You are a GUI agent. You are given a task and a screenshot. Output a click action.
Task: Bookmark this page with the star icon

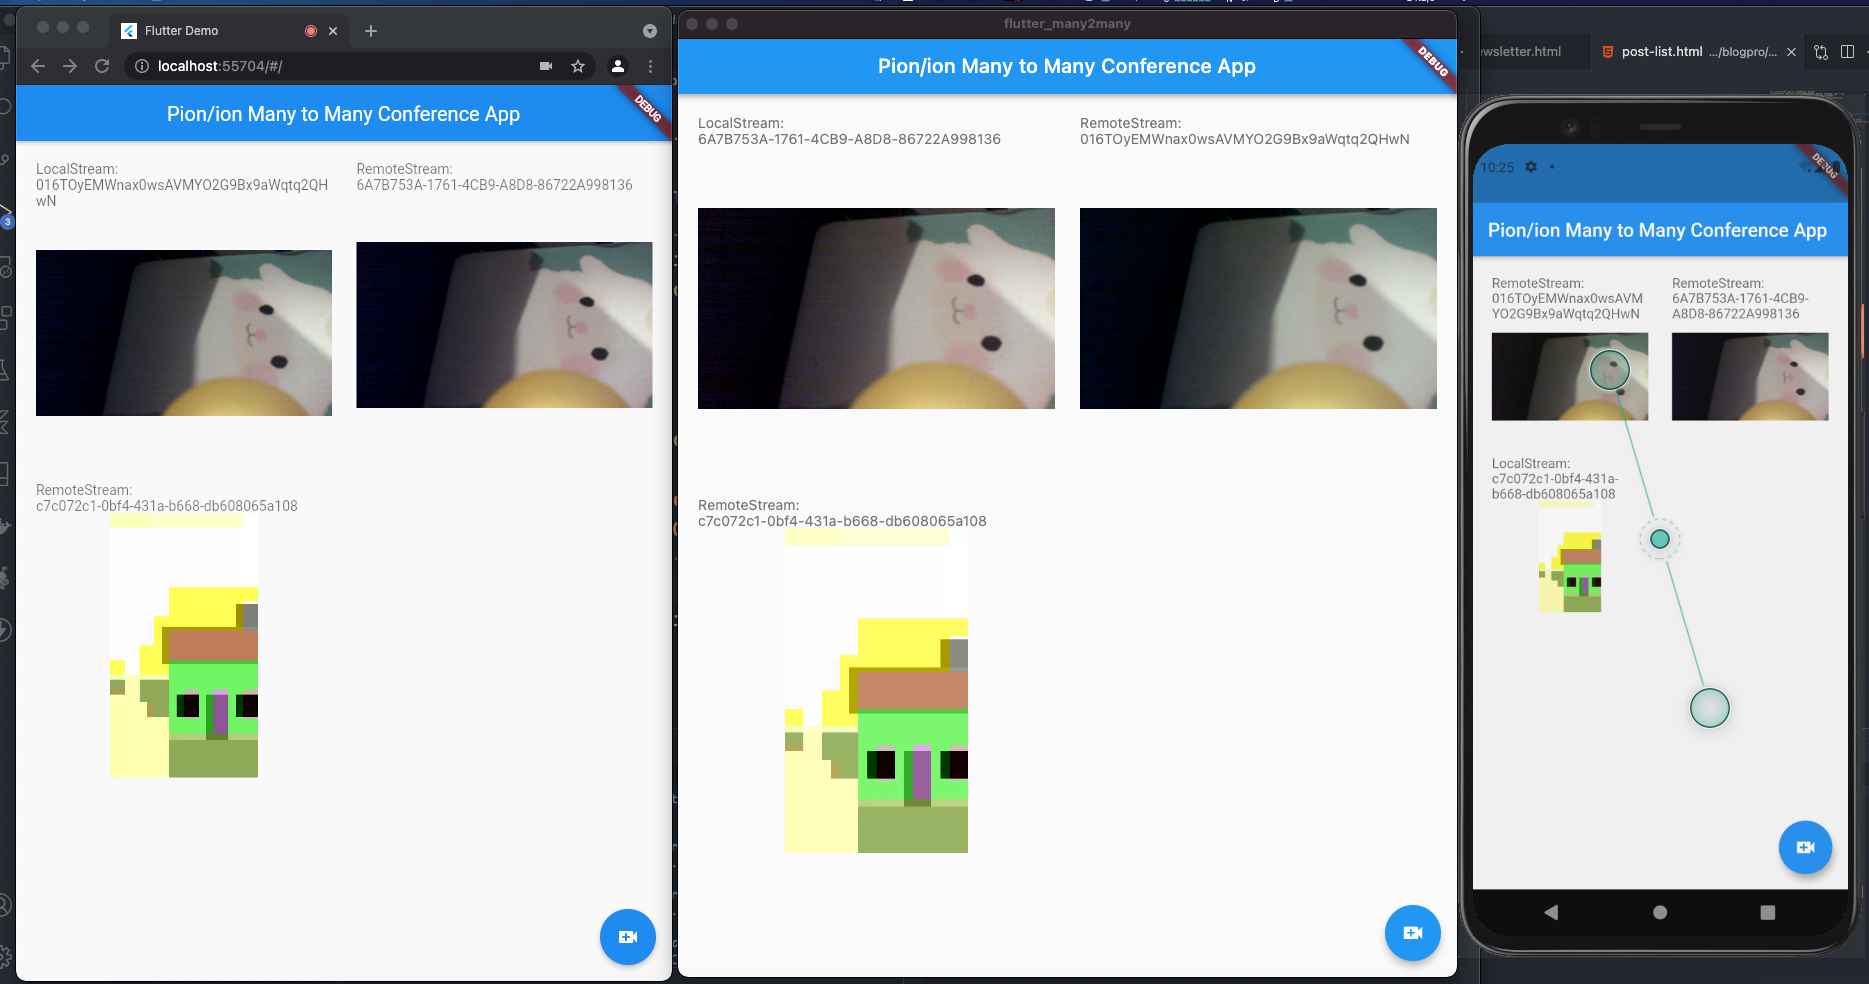tap(578, 66)
